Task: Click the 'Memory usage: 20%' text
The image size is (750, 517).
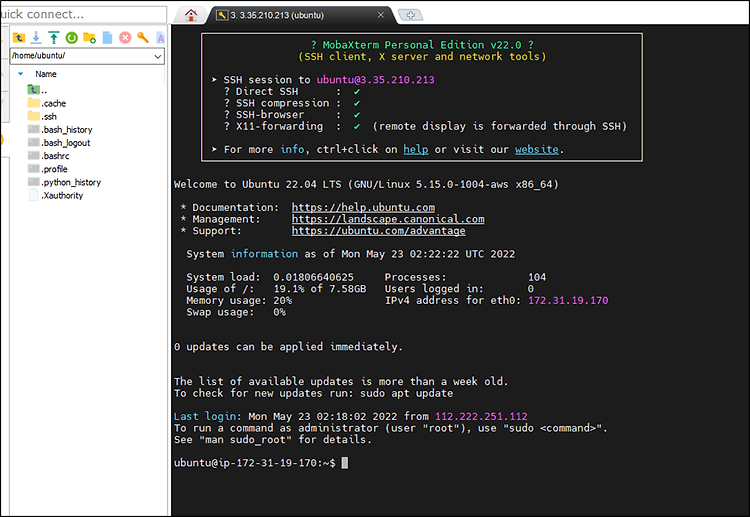Action: click(x=239, y=300)
